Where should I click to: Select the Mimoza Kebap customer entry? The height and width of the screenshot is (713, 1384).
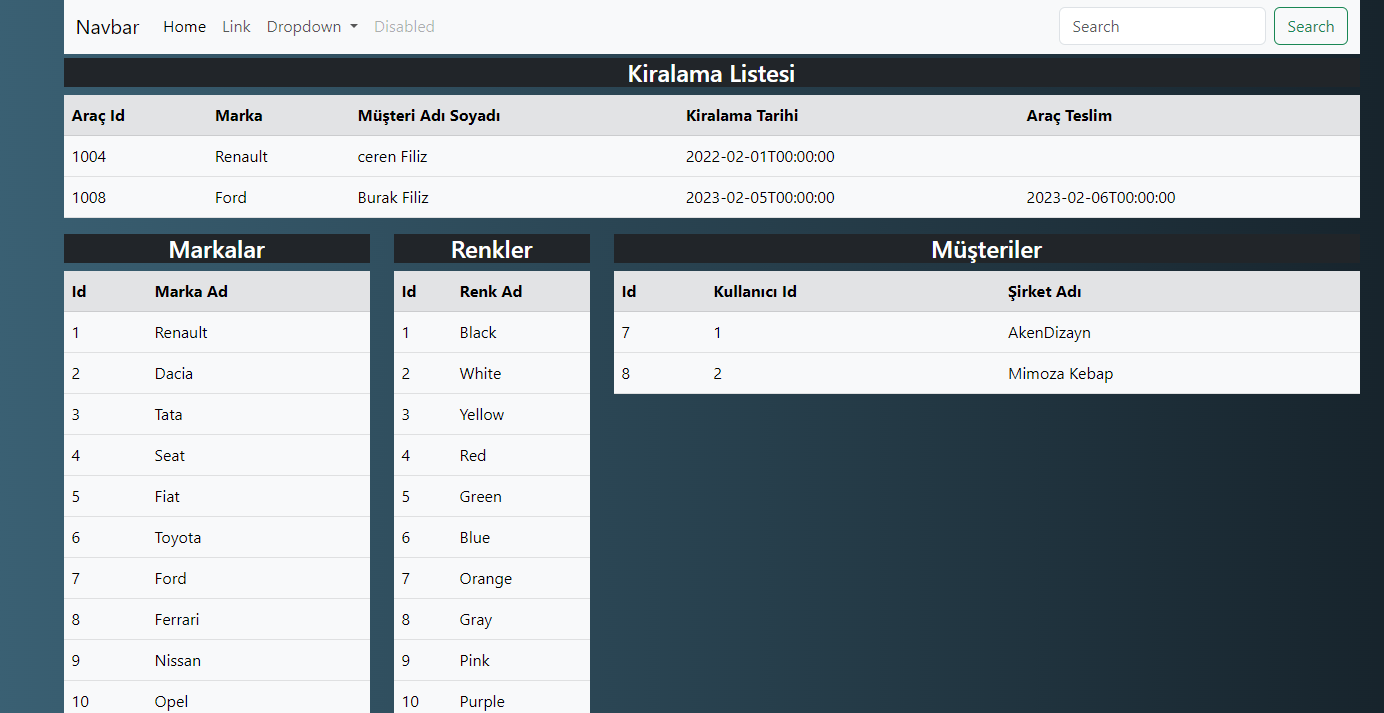(986, 373)
